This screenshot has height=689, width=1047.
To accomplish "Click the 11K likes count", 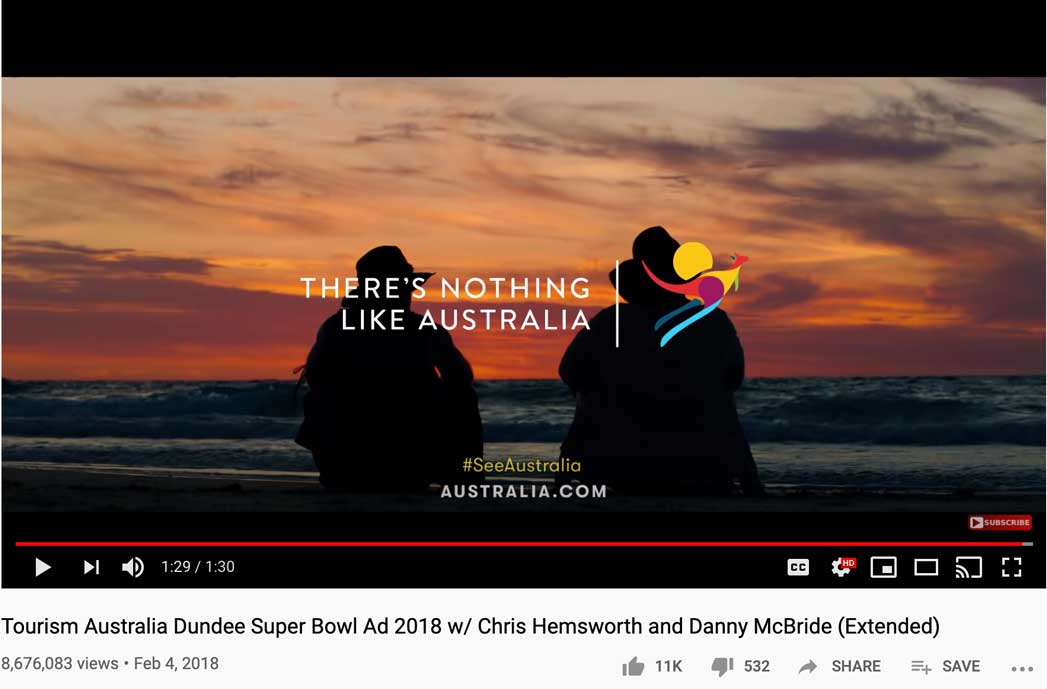I will 668,666.
